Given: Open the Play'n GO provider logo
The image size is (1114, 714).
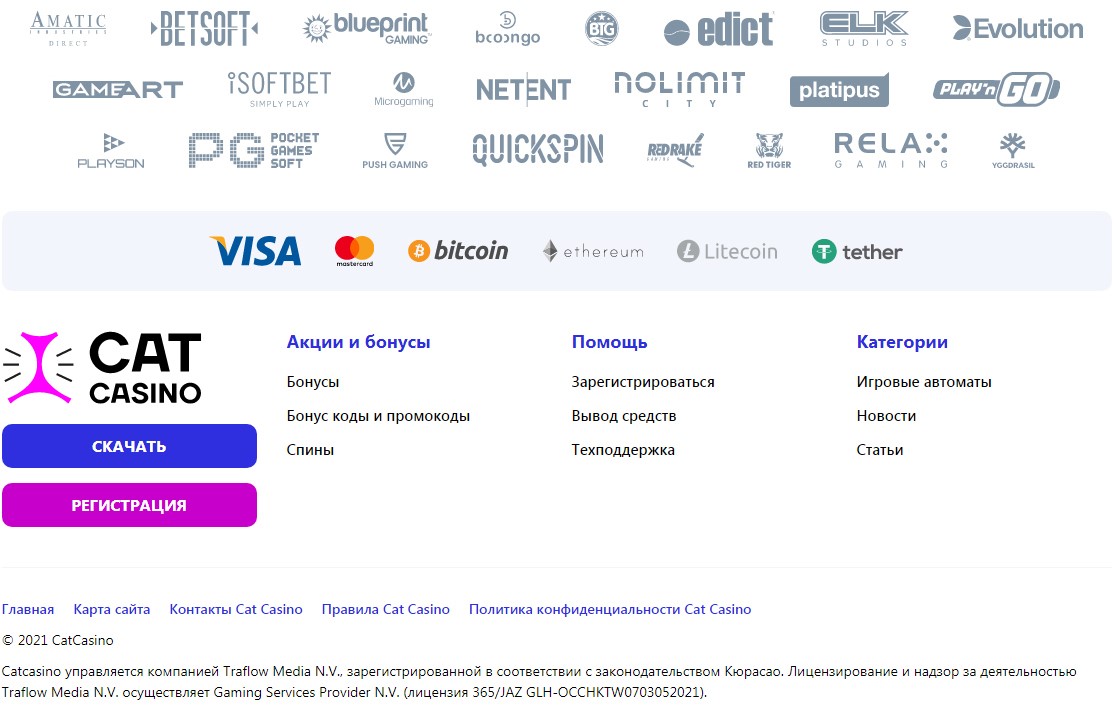Looking at the screenshot, I should point(995,90).
